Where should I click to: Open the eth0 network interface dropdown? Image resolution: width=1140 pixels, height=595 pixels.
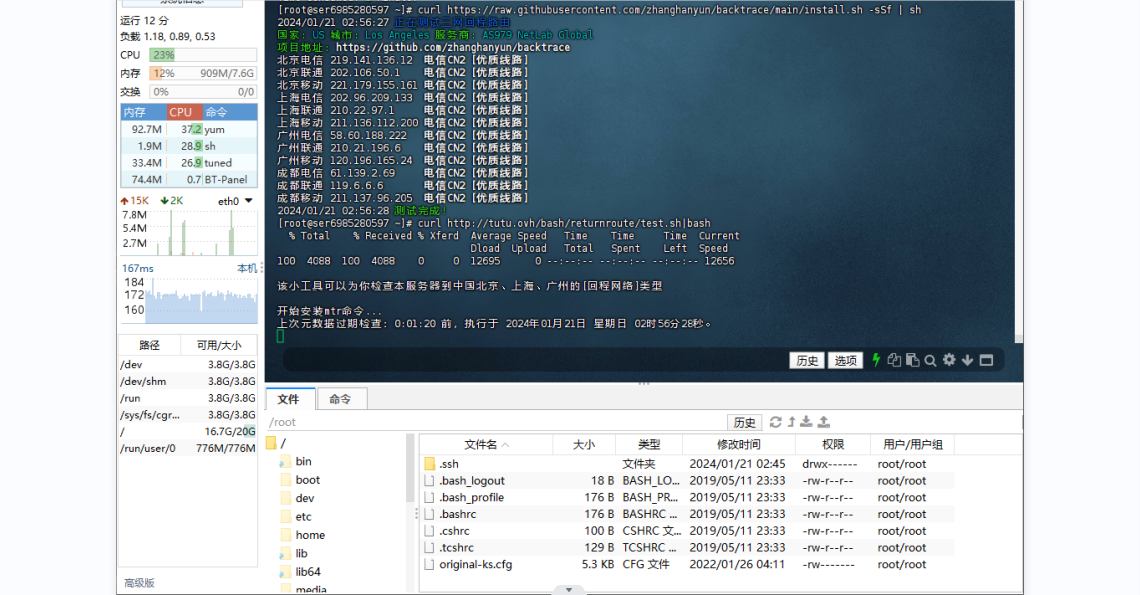pos(249,201)
